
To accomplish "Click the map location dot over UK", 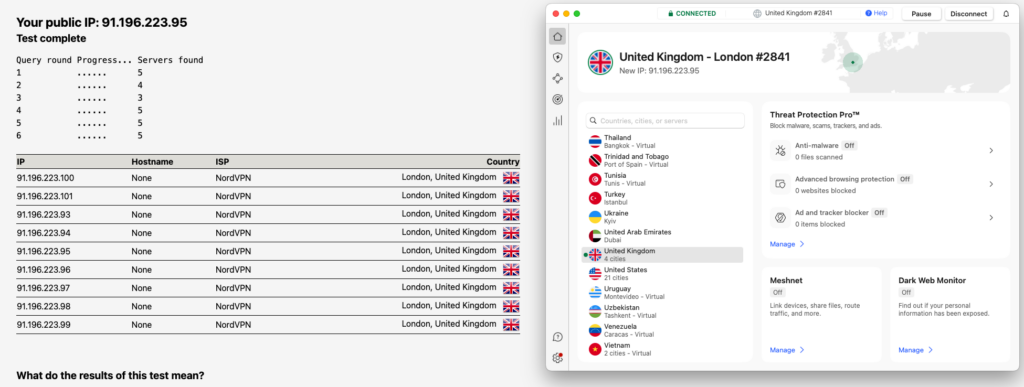I will 852,63.
